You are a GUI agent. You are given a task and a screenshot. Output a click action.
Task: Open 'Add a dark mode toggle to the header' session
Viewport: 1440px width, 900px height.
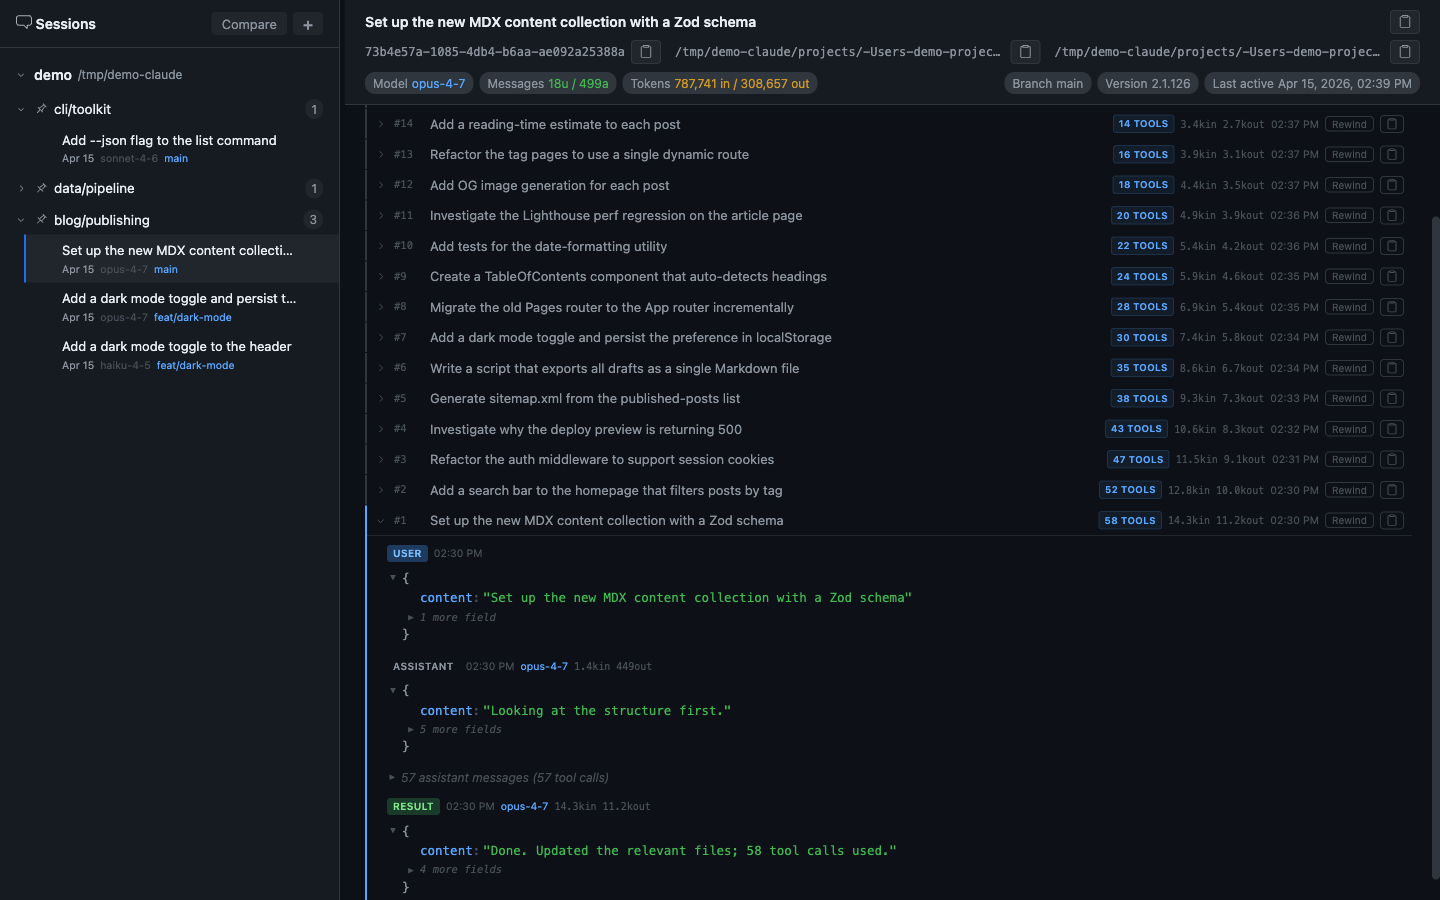coord(181,355)
